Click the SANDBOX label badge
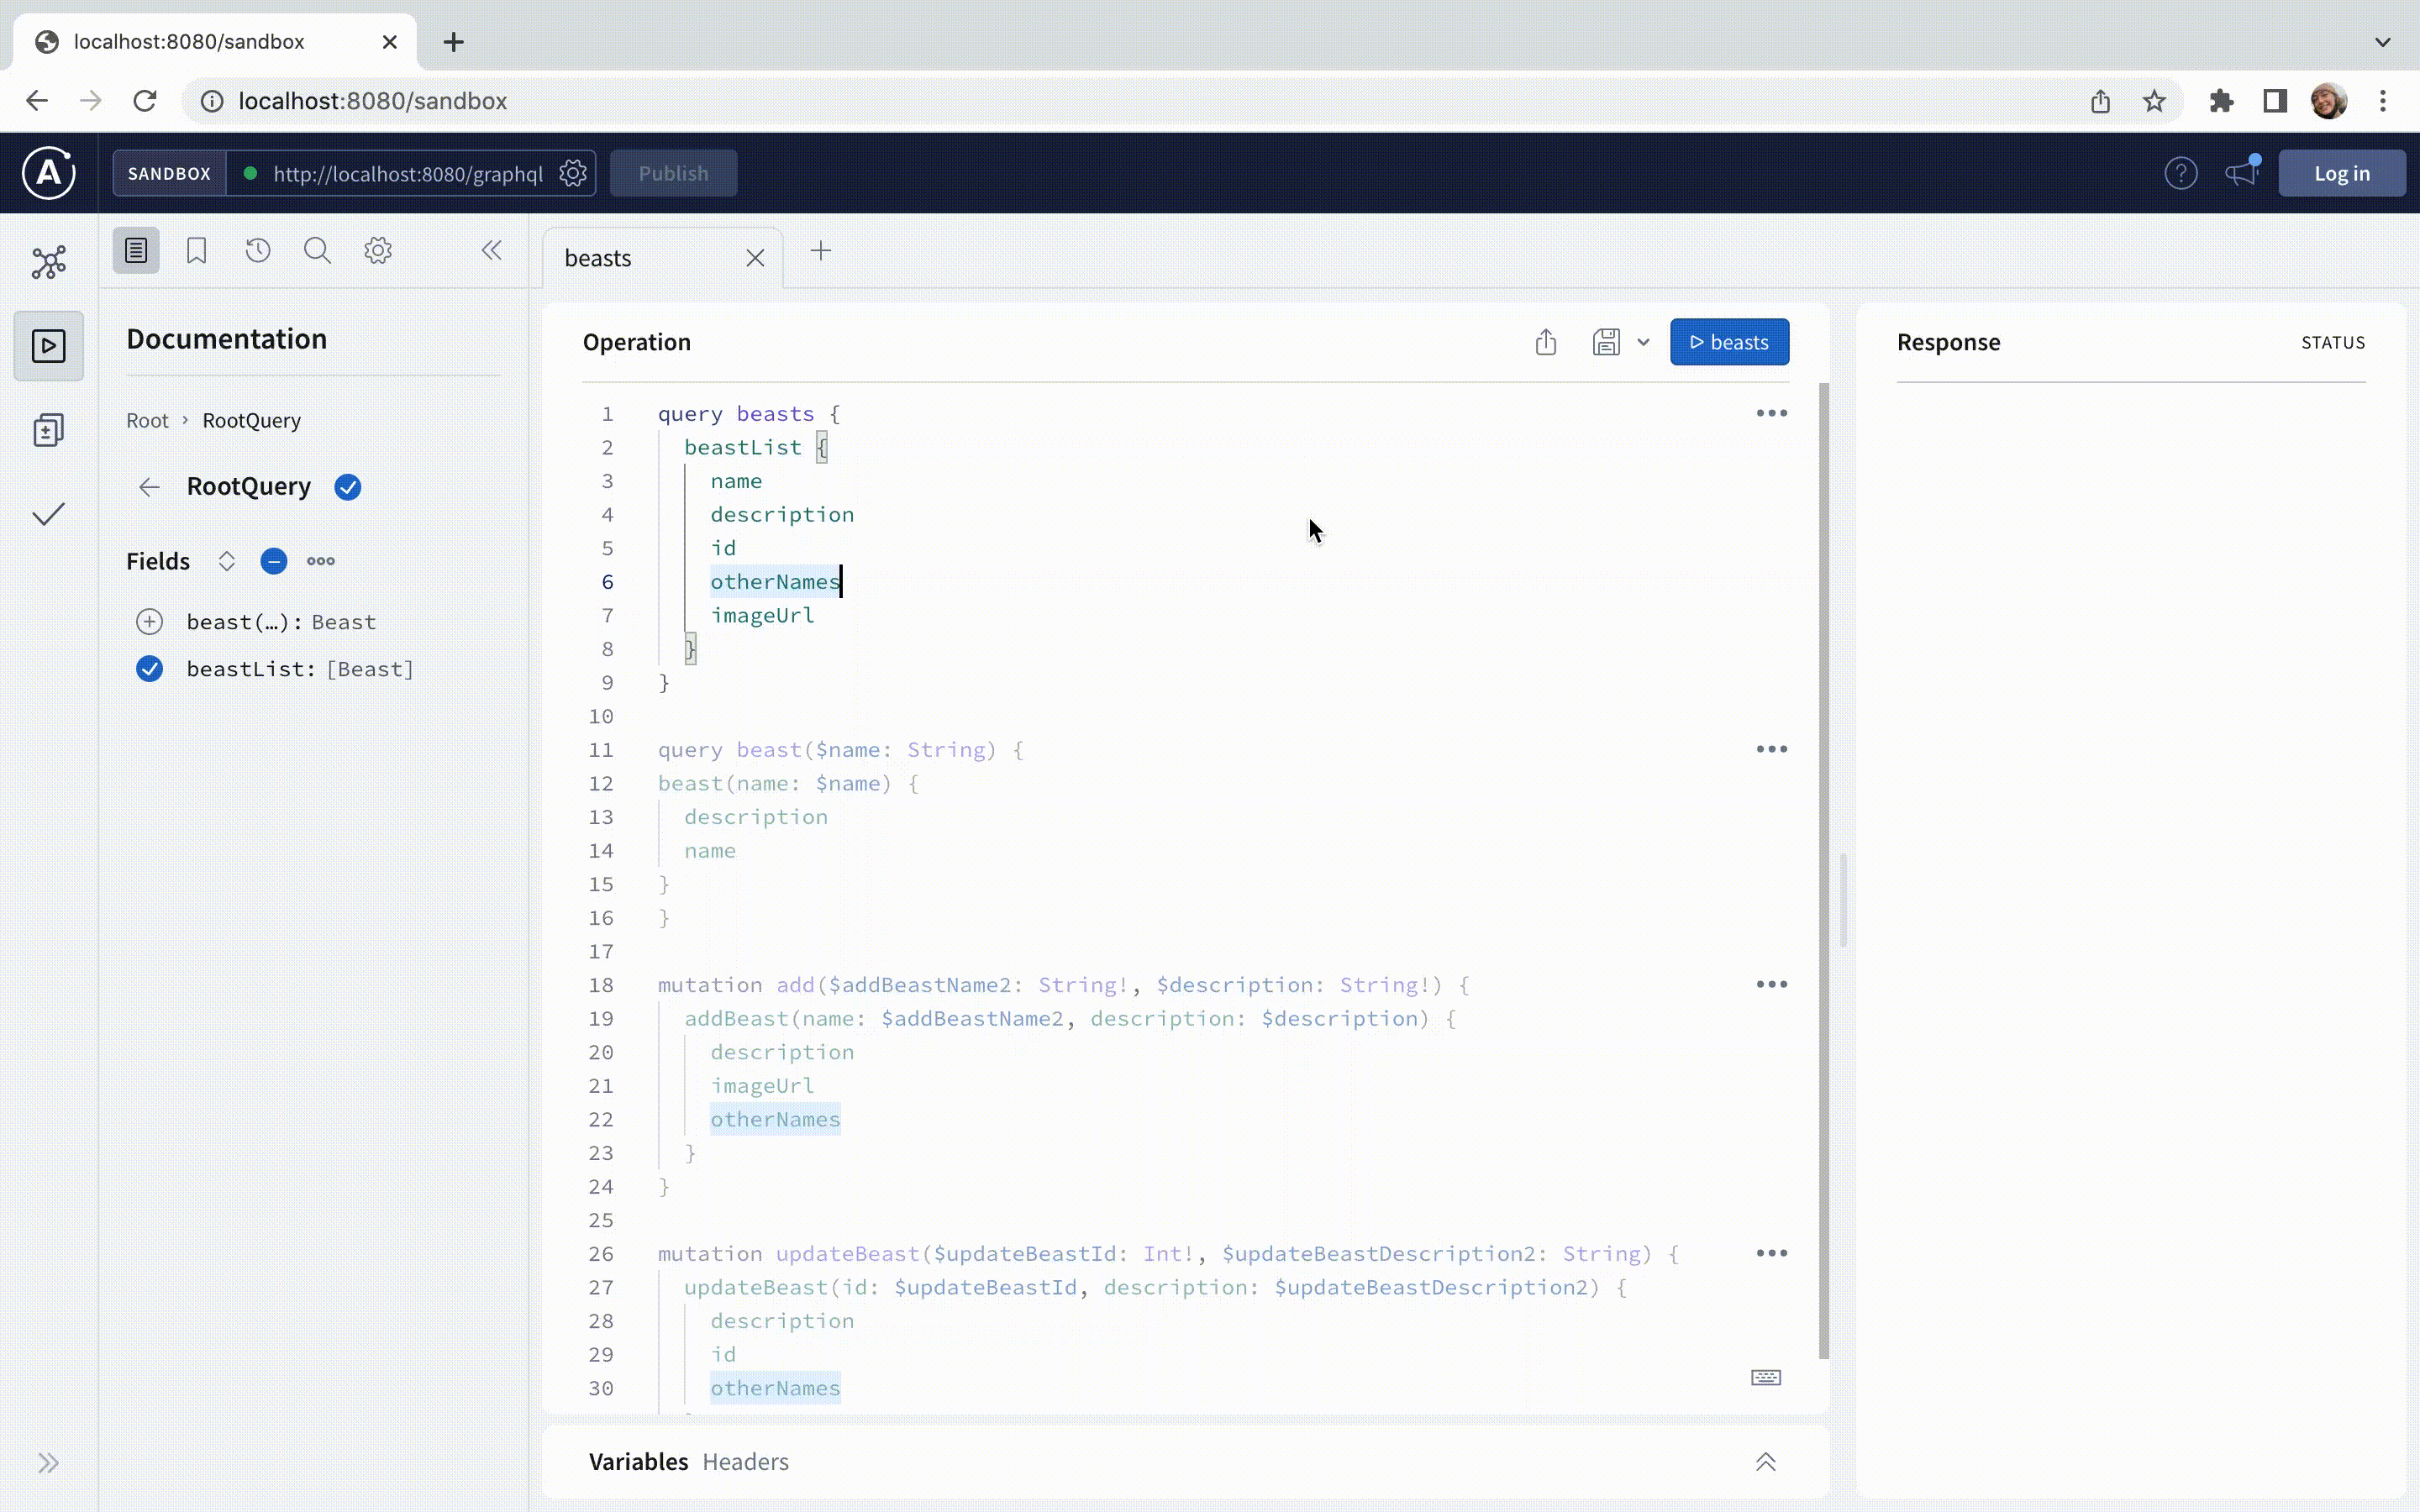2420x1512 pixels. tap(169, 173)
